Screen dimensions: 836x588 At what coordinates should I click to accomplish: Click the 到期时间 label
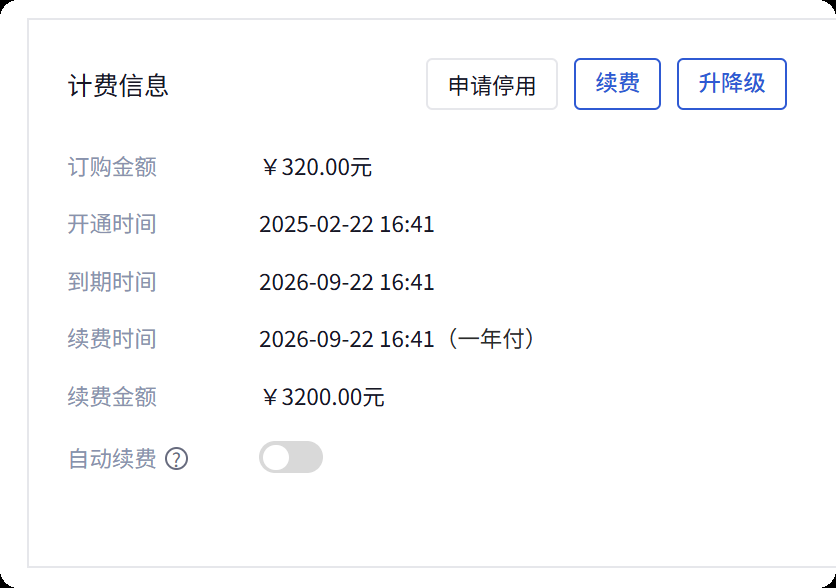112,282
